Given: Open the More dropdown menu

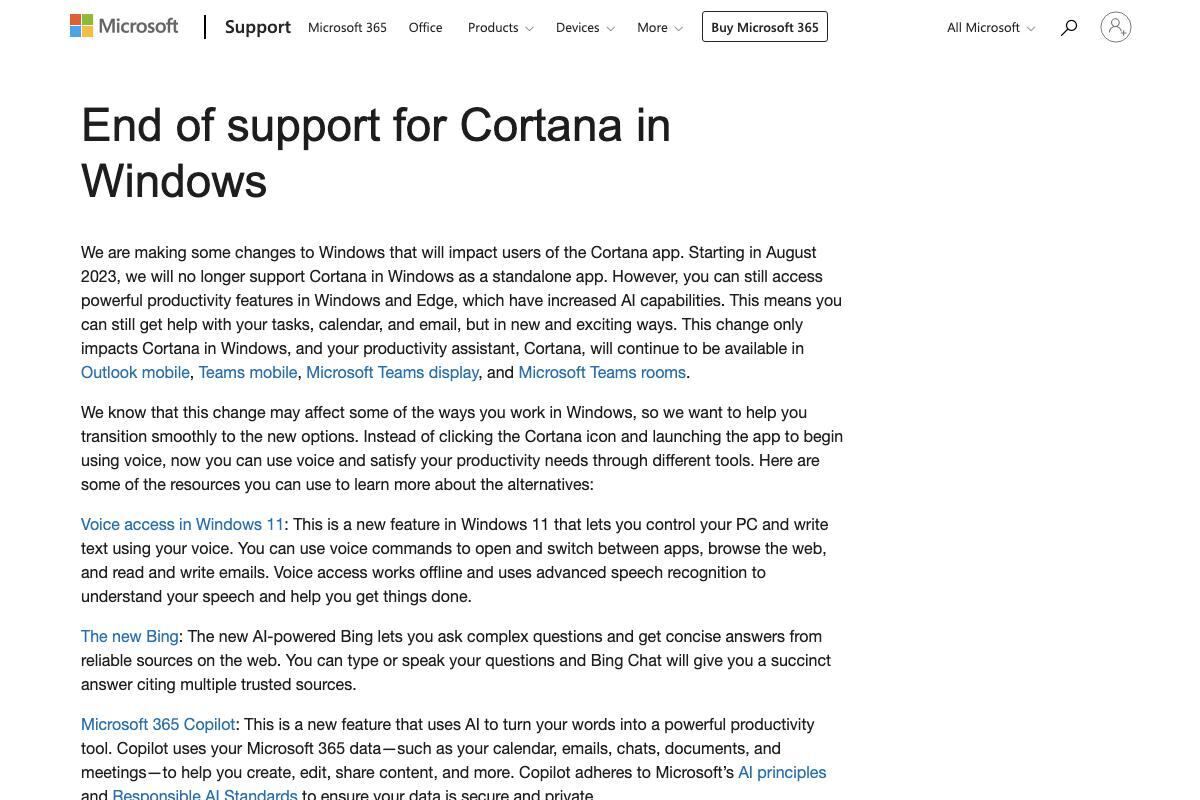Looking at the screenshot, I should [659, 27].
